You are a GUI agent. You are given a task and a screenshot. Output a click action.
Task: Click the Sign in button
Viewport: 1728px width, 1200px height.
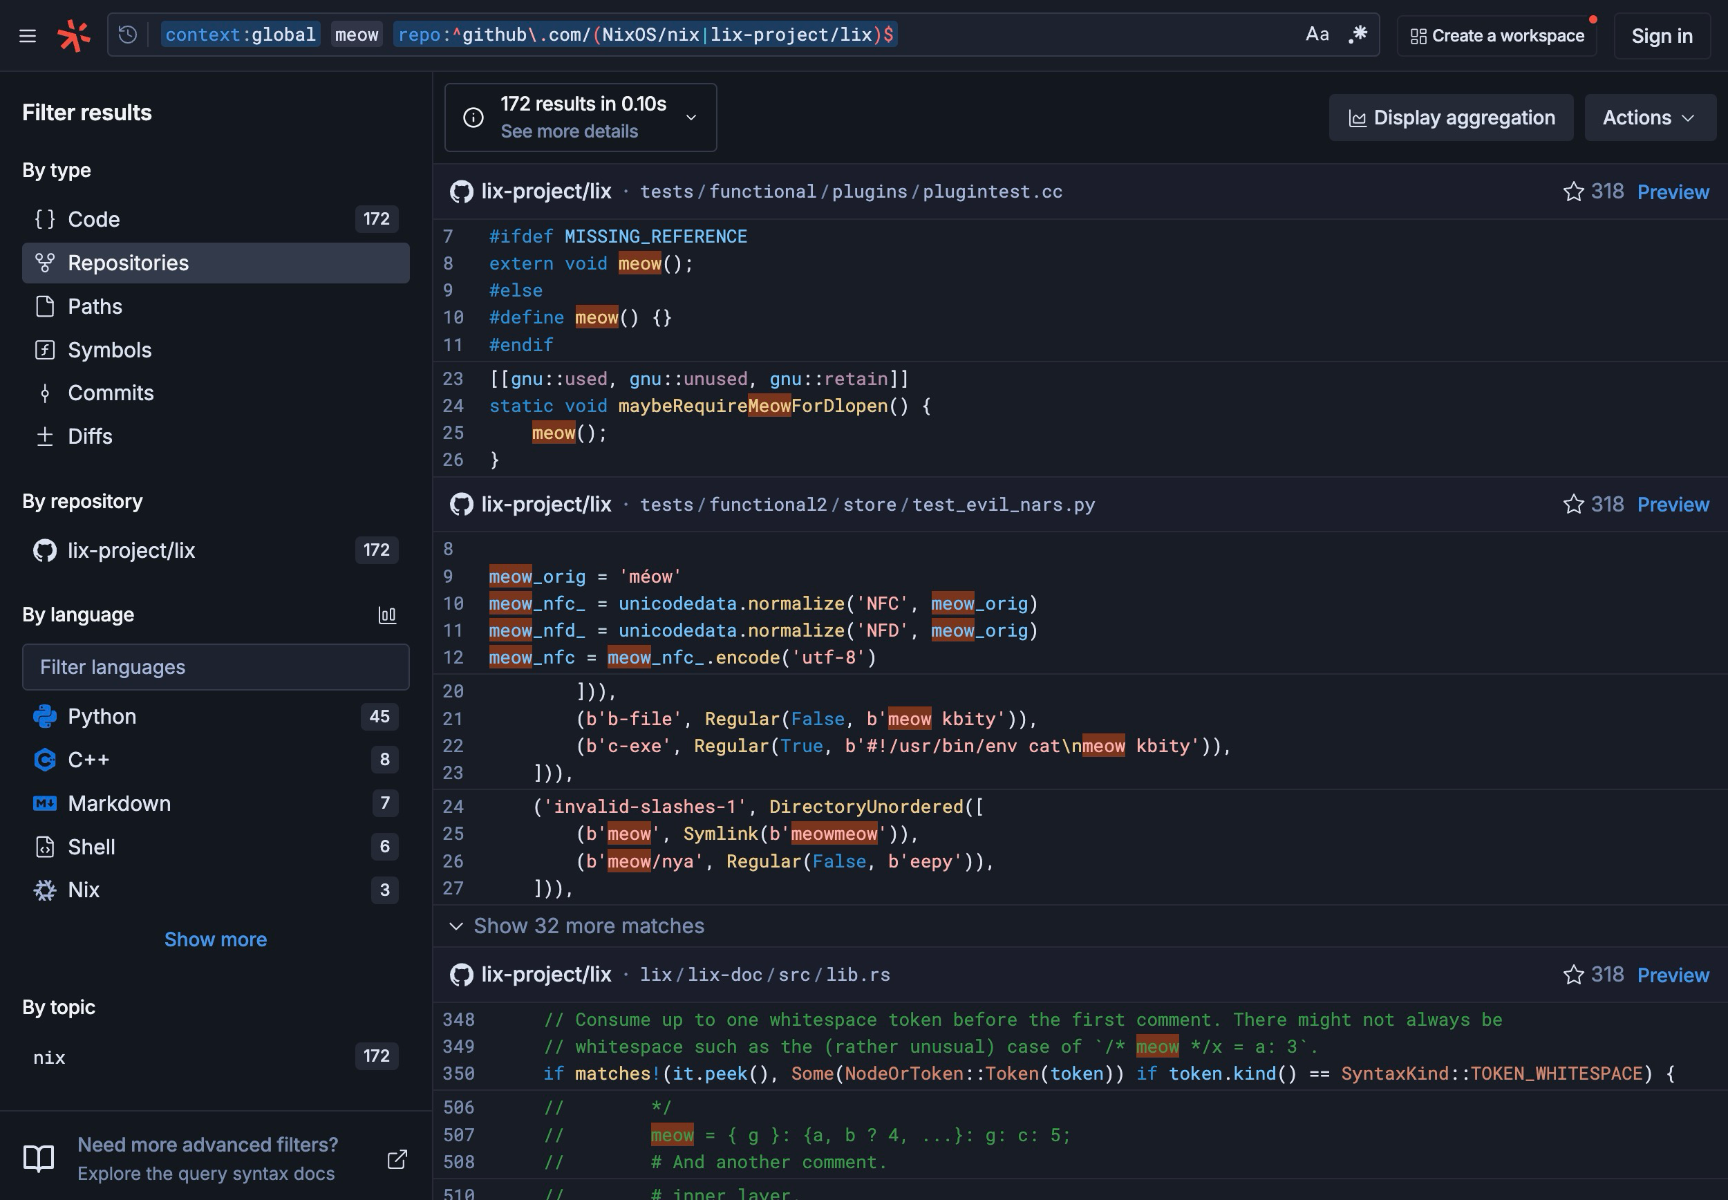tap(1662, 36)
